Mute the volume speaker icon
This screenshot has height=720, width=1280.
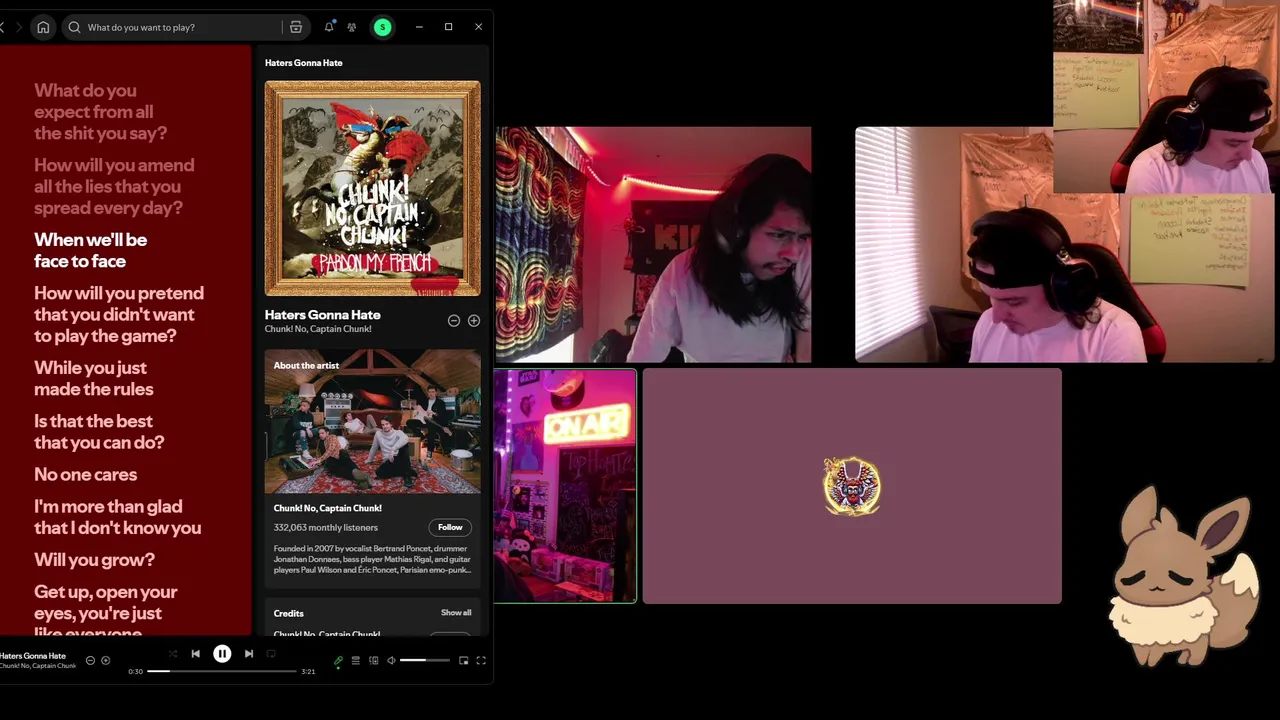click(x=391, y=660)
